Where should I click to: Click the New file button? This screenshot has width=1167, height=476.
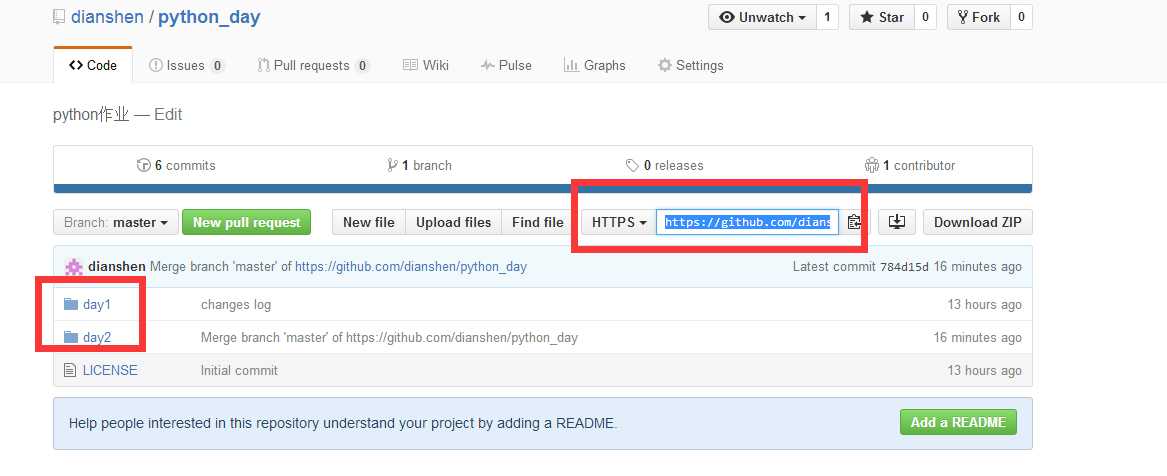(x=368, y=222)
